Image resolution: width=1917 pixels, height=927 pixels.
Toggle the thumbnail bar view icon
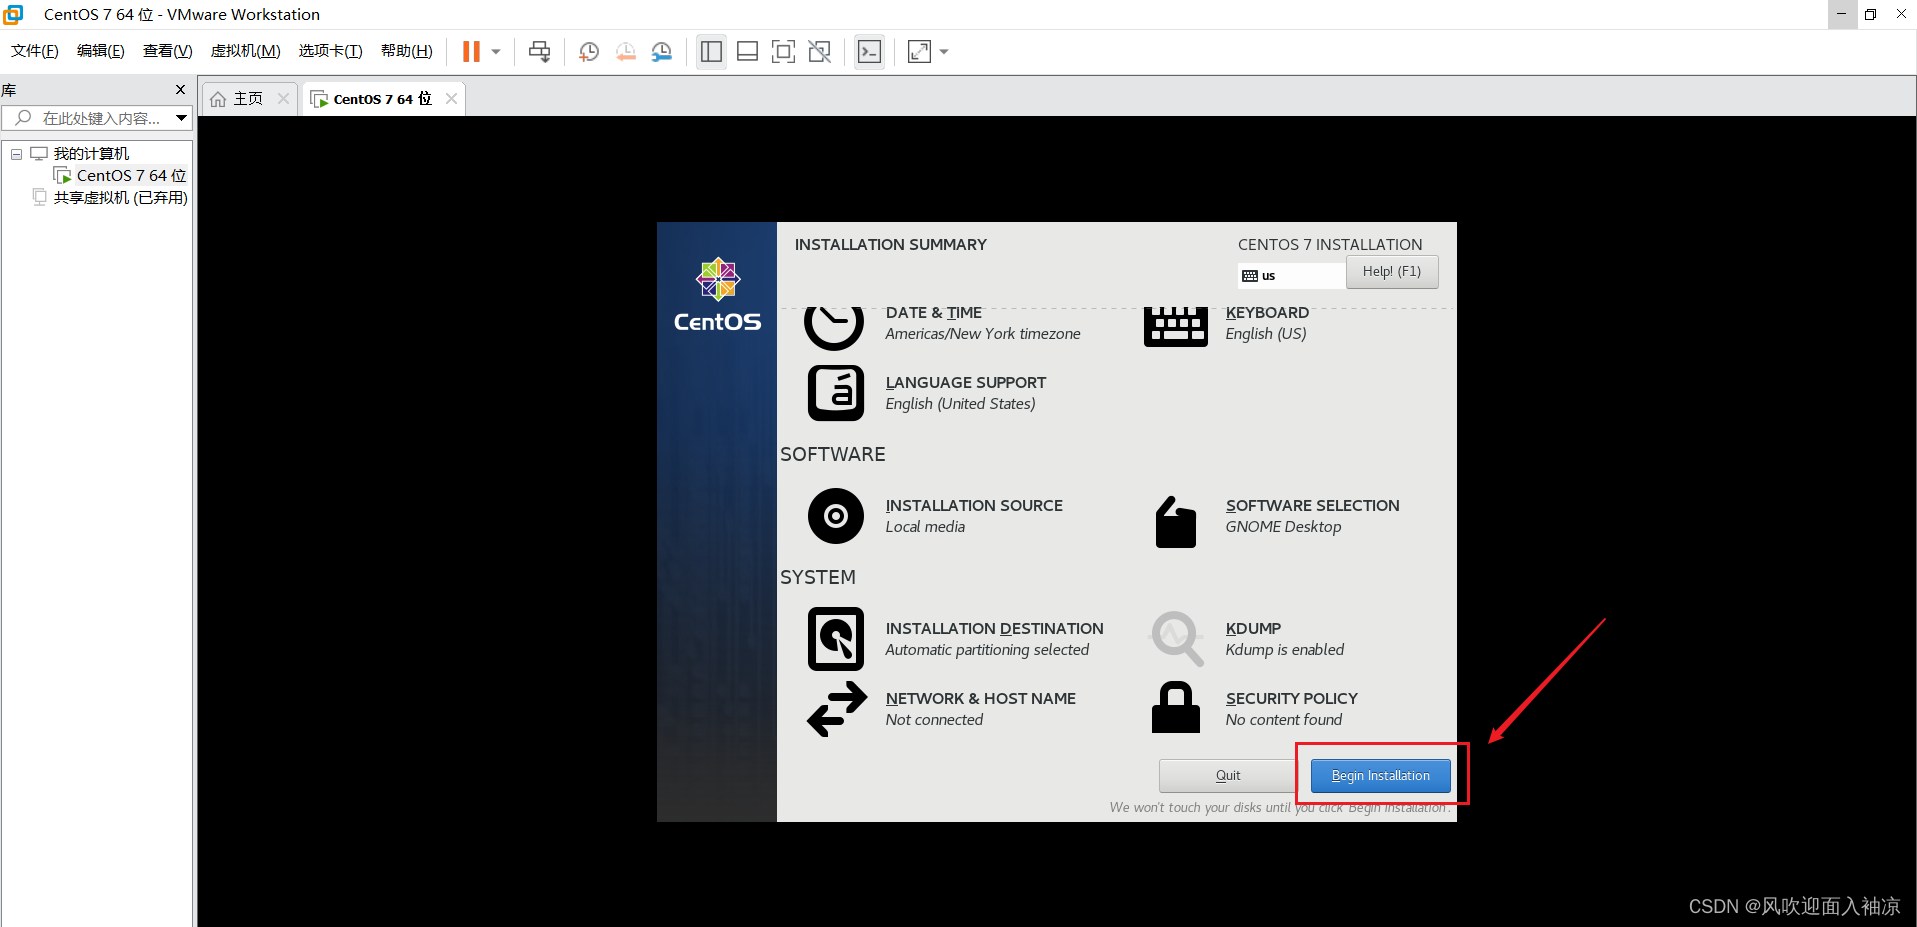(747, 52)
